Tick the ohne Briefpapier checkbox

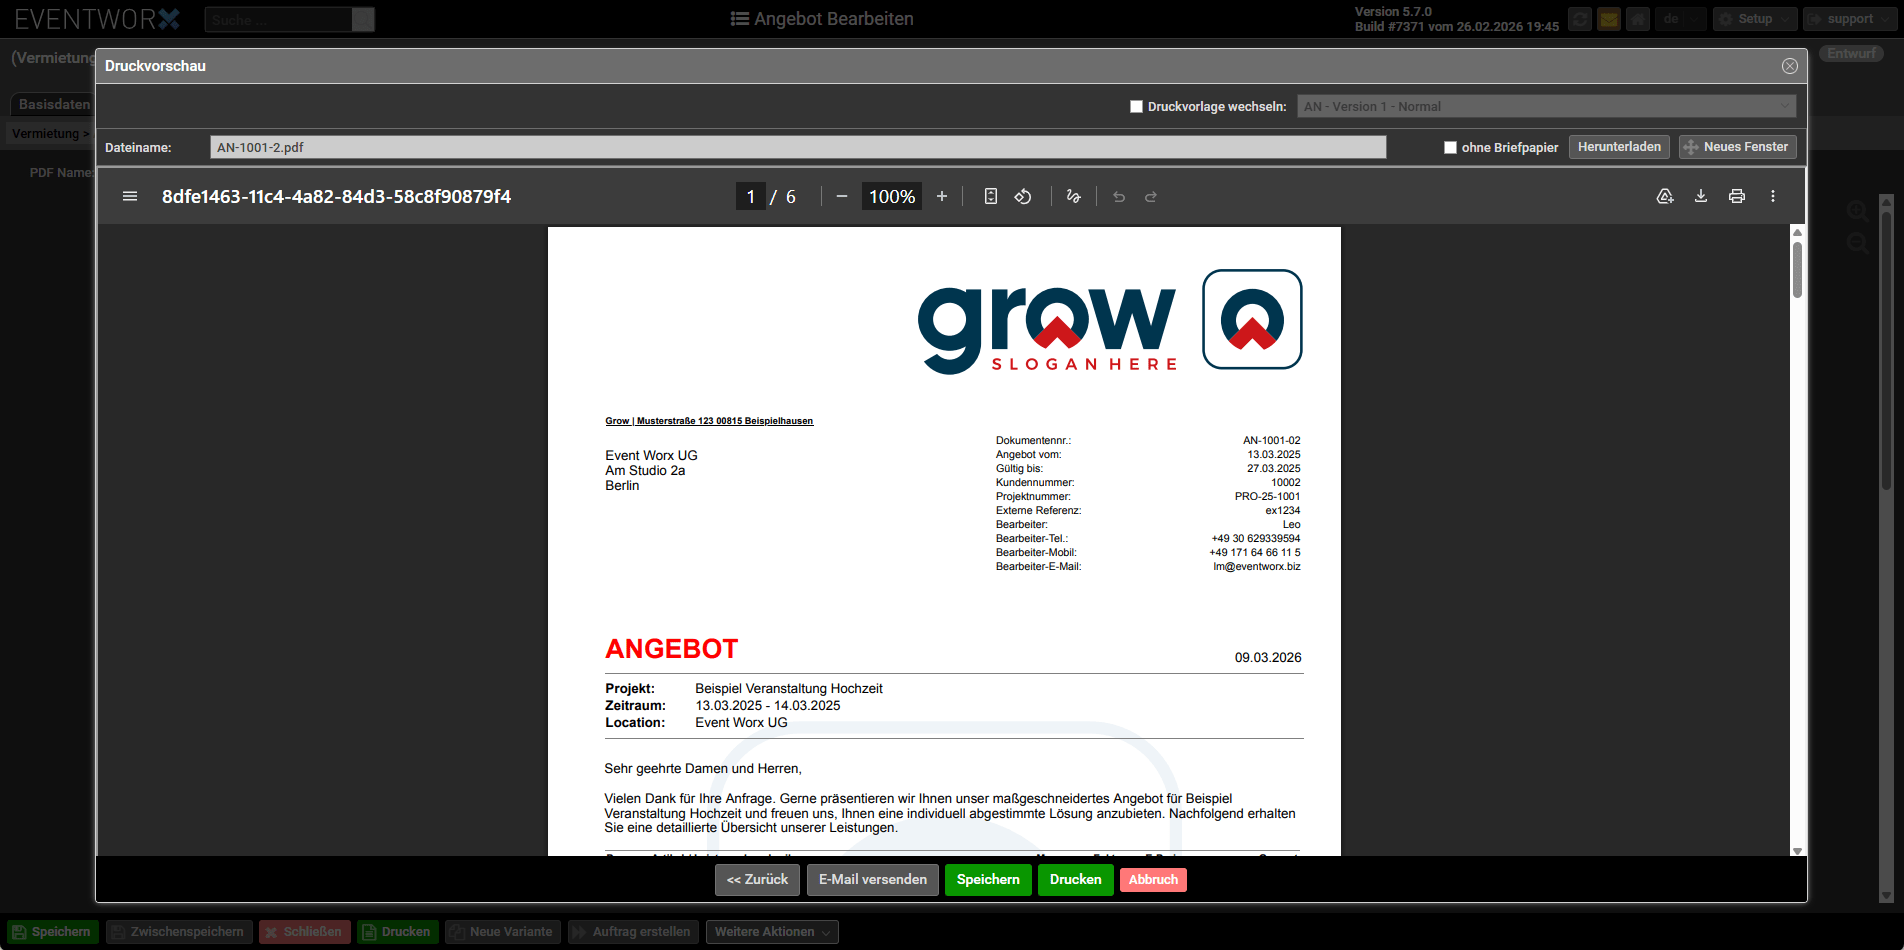pos(1450,148)
